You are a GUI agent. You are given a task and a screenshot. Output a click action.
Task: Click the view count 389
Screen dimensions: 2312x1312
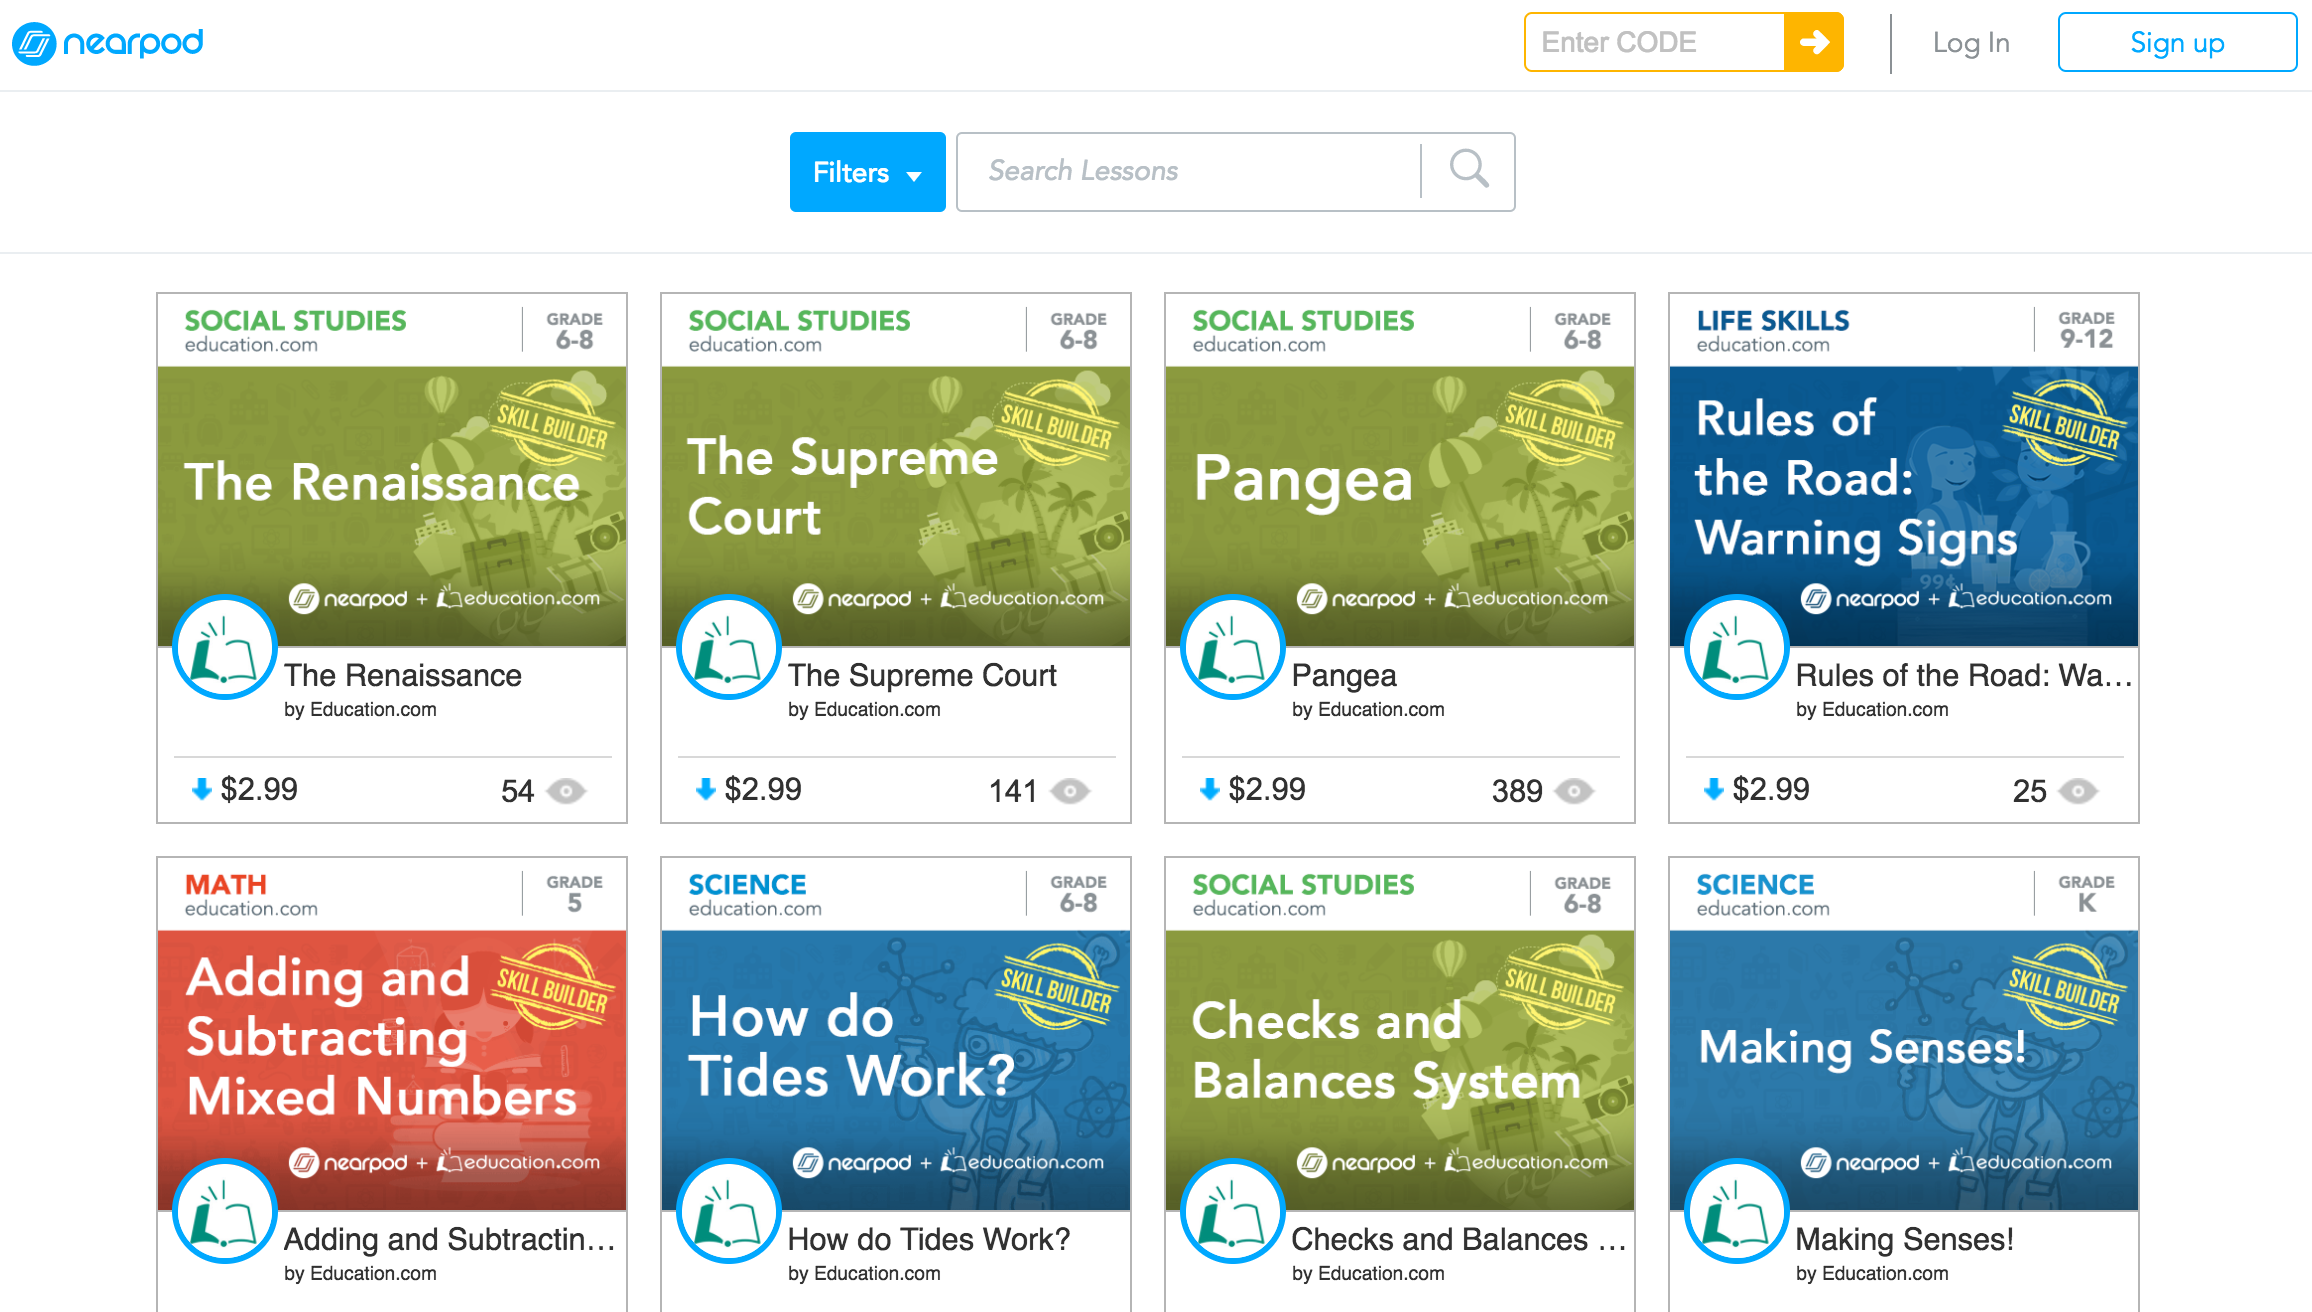(x=1517, y=791)
